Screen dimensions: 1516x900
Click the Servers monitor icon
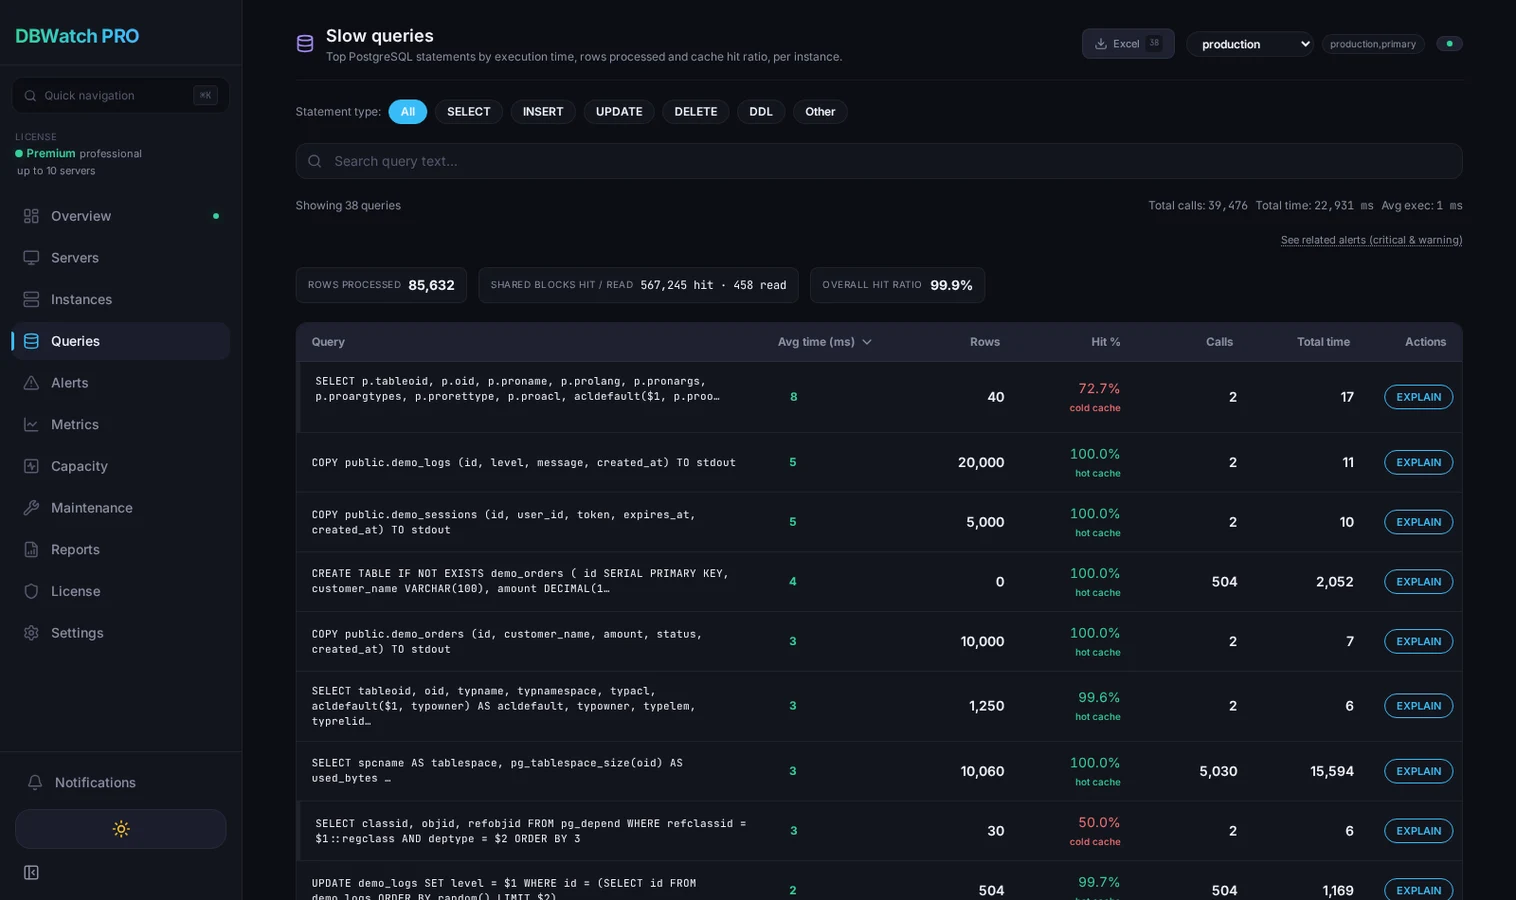(x=31, y=257)
